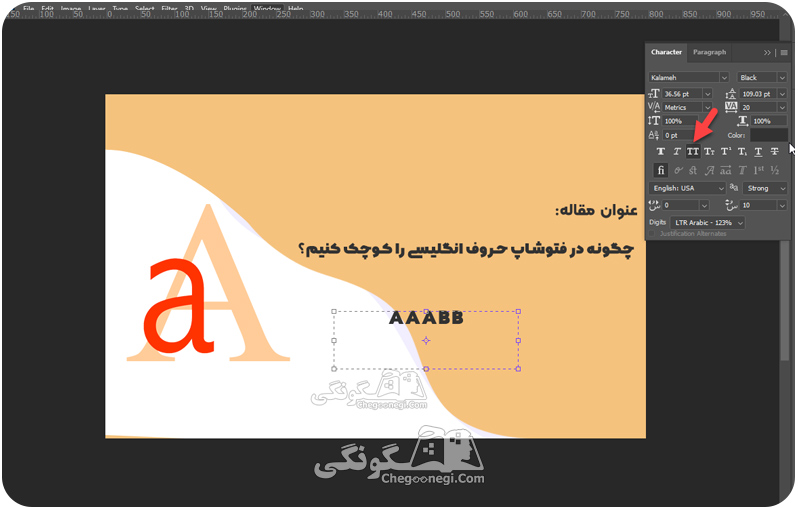Image resolution: width=798 pixels, height=508 pixels.
Task: Click the 109.03 pt leading field
Action: tap(758, 94)
